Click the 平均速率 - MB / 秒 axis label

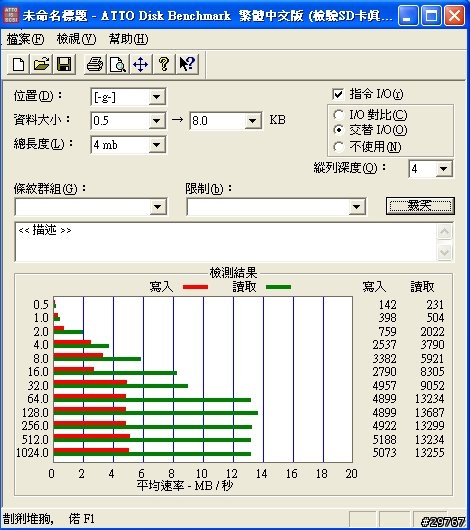(185, 486)
